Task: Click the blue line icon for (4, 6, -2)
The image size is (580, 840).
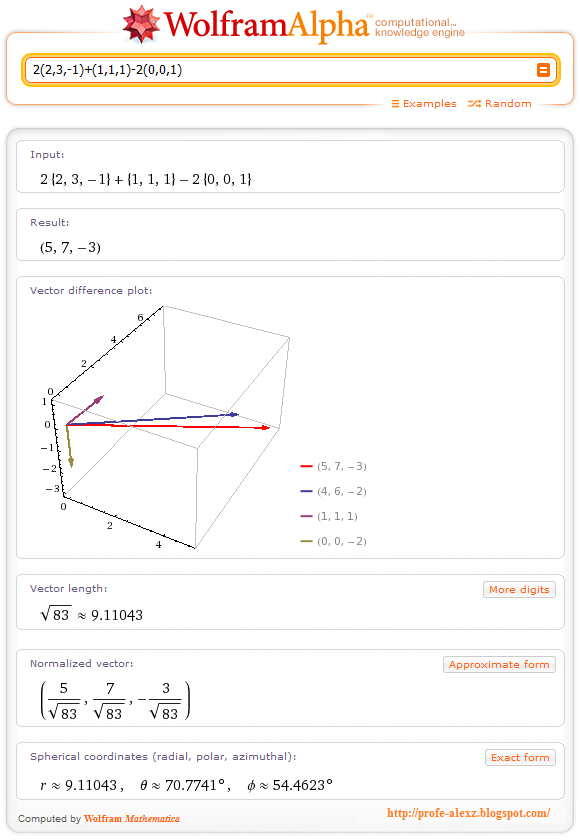Action: 304,491
